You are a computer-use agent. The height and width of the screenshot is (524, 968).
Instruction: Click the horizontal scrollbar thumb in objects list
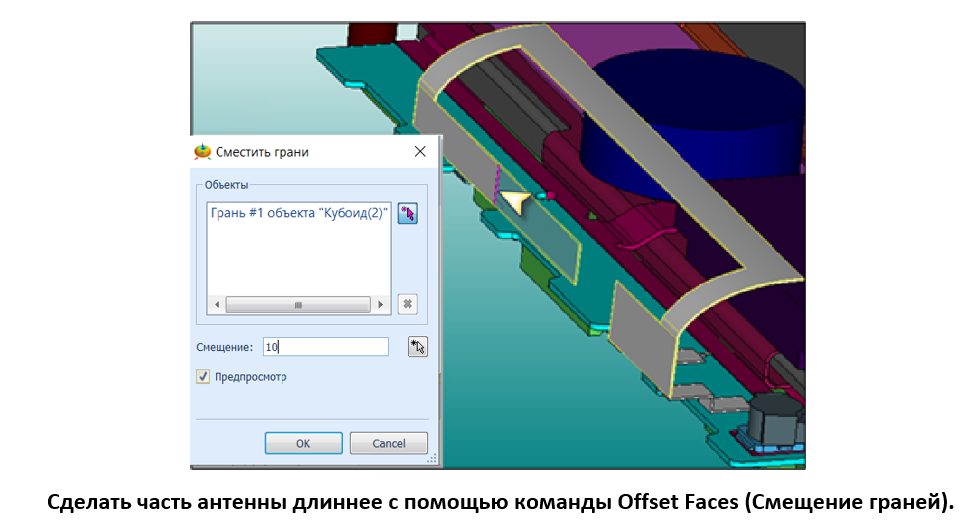296,304
